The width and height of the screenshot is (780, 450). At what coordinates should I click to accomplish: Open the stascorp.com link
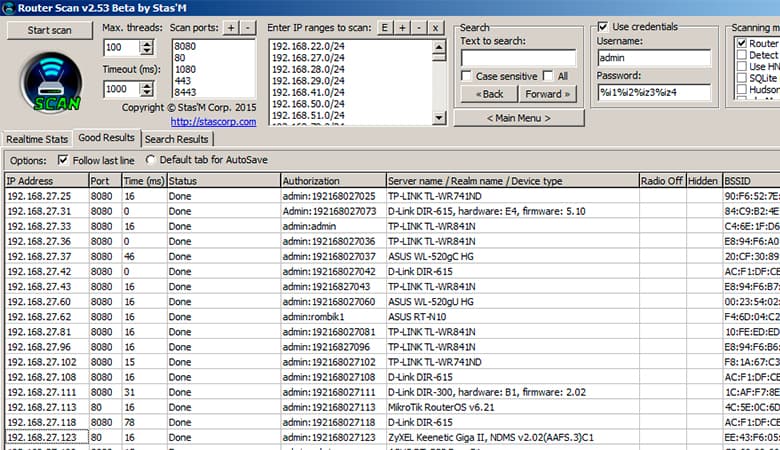pyautogui.click(x=213, y=121)
